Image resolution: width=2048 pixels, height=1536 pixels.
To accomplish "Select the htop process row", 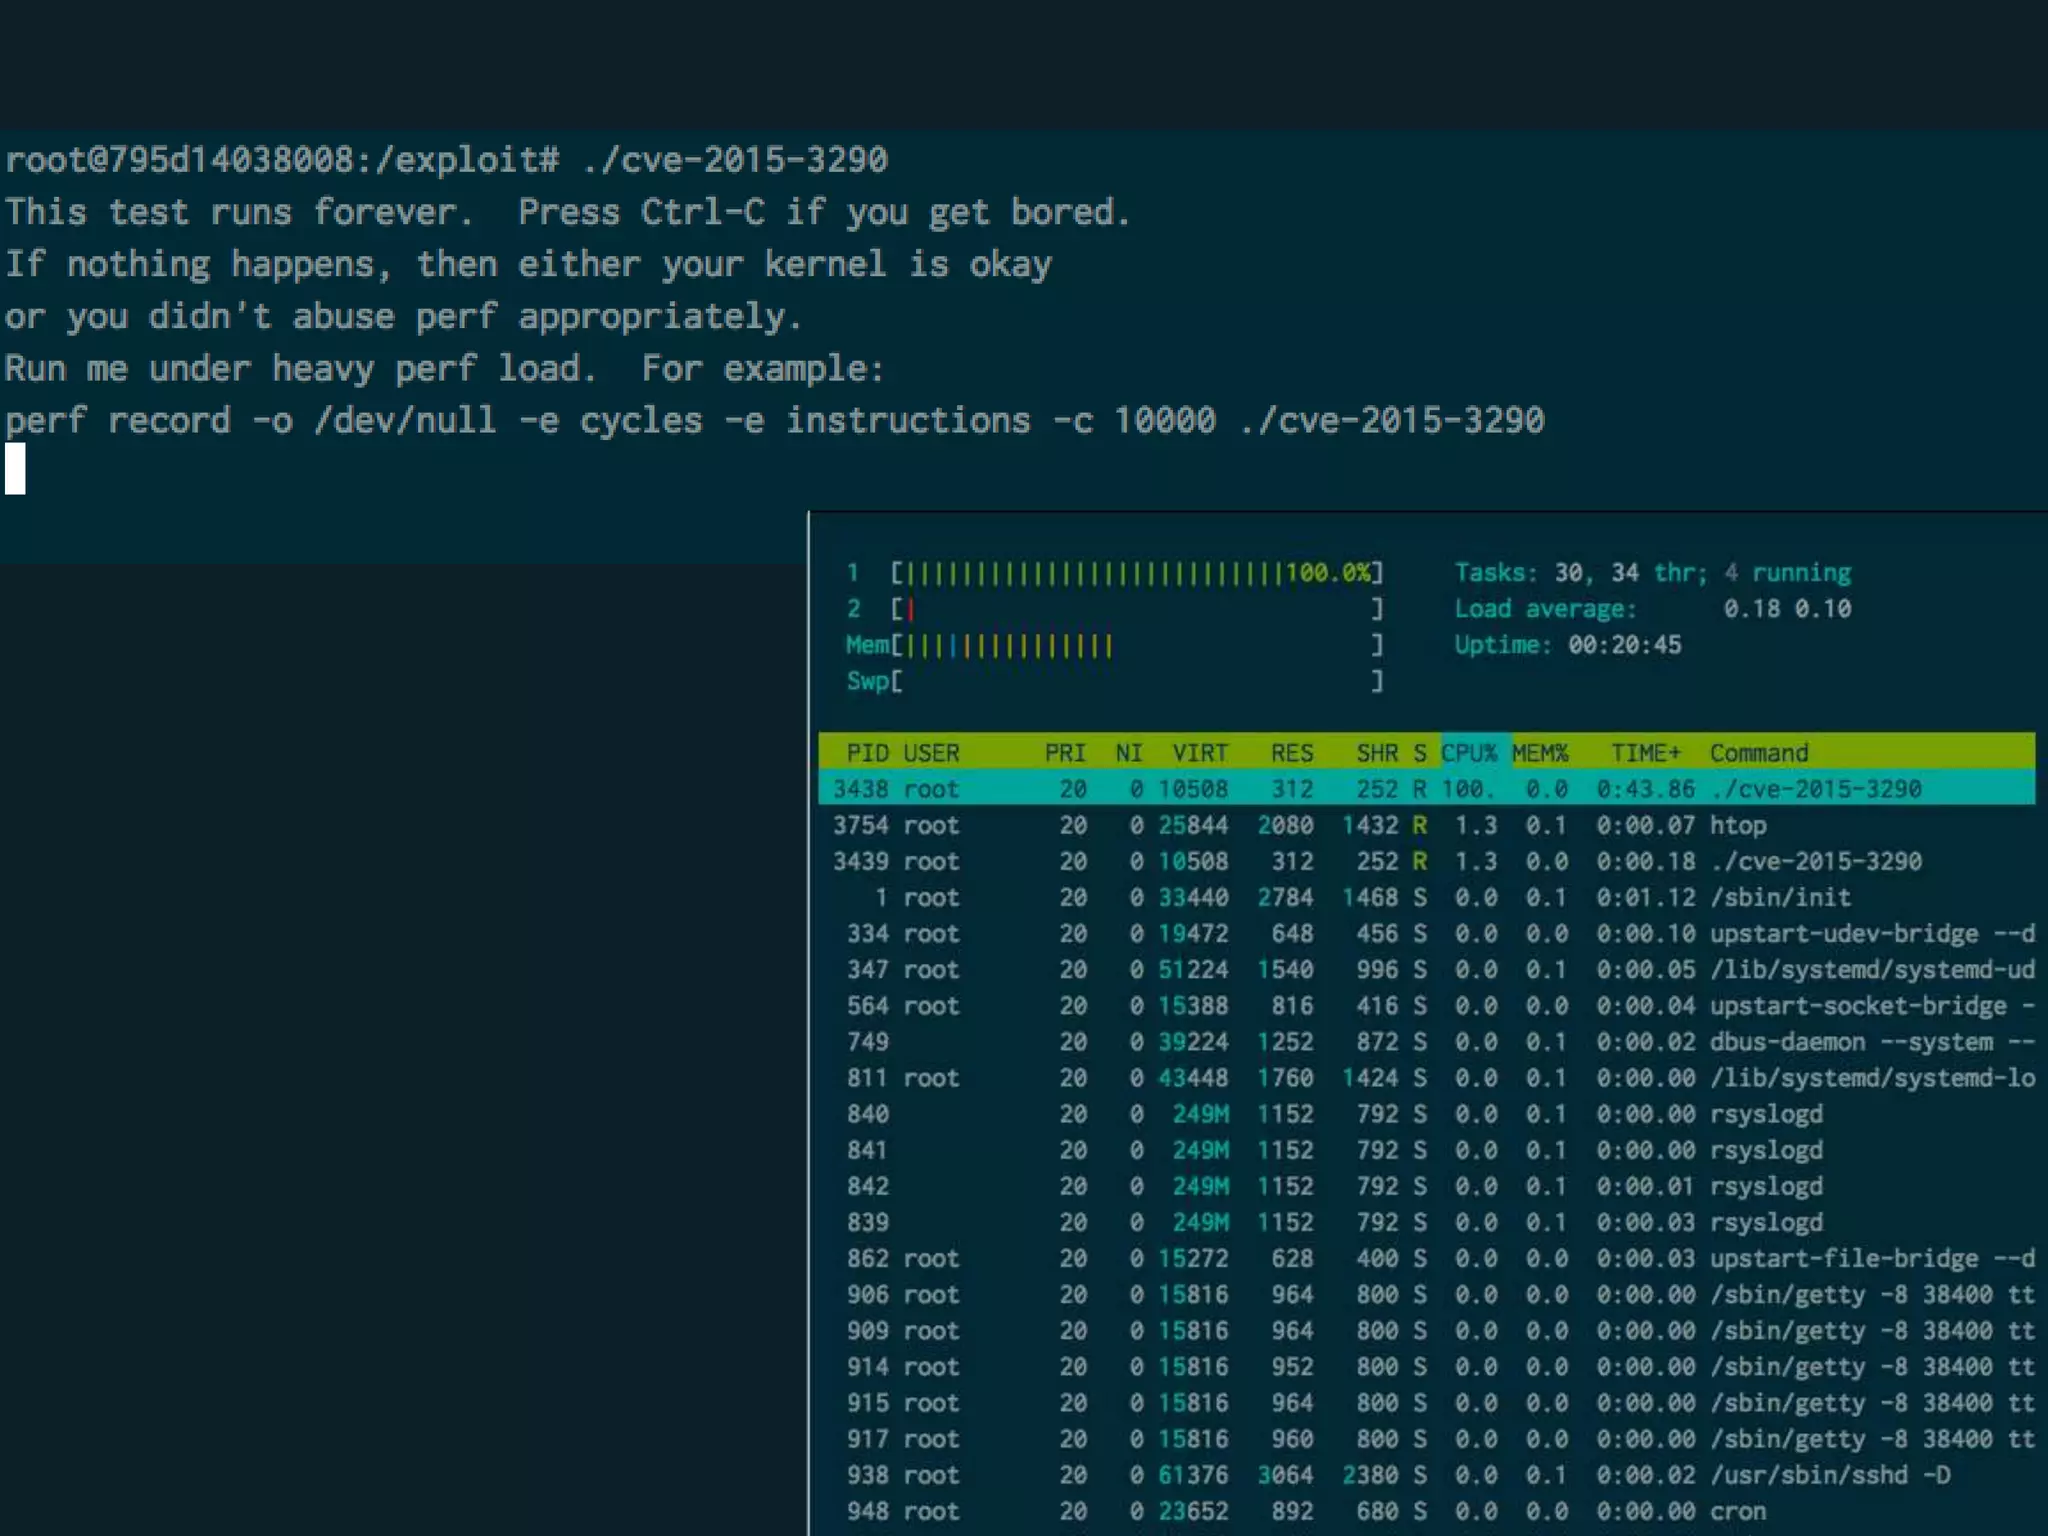I will pos(1425,825).
